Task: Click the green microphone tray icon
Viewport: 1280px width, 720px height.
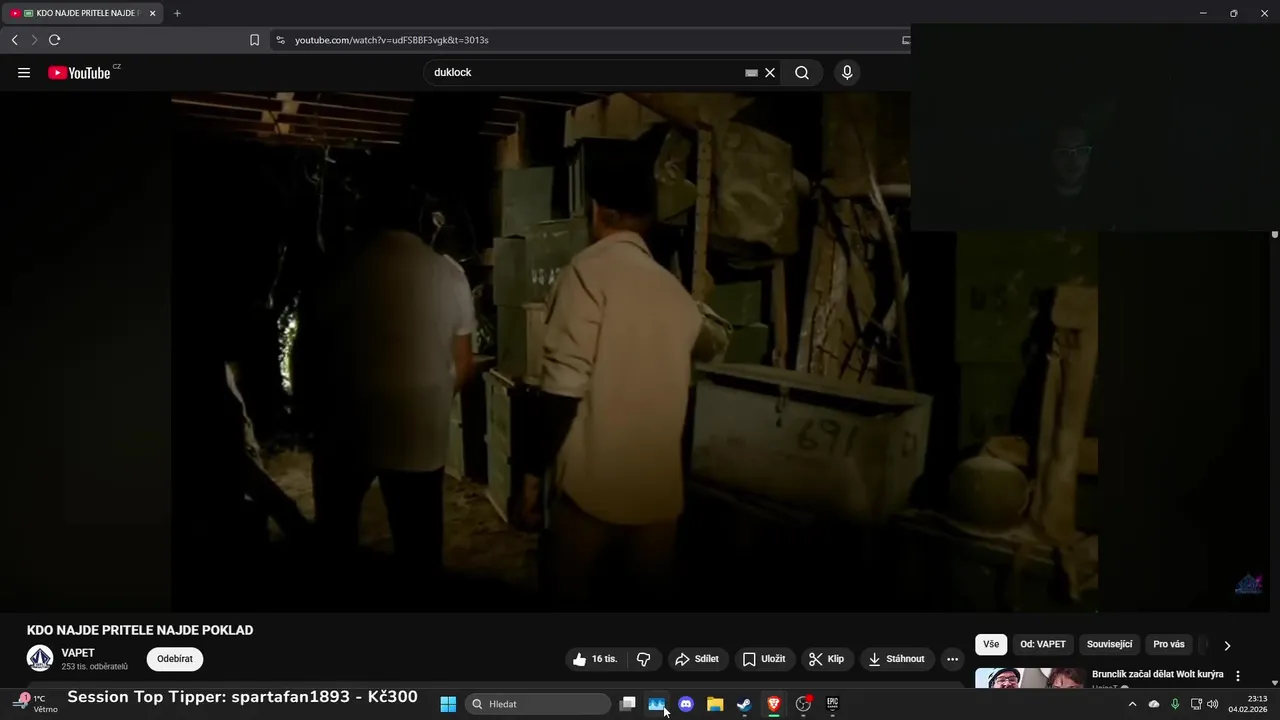Action: 1175,704
